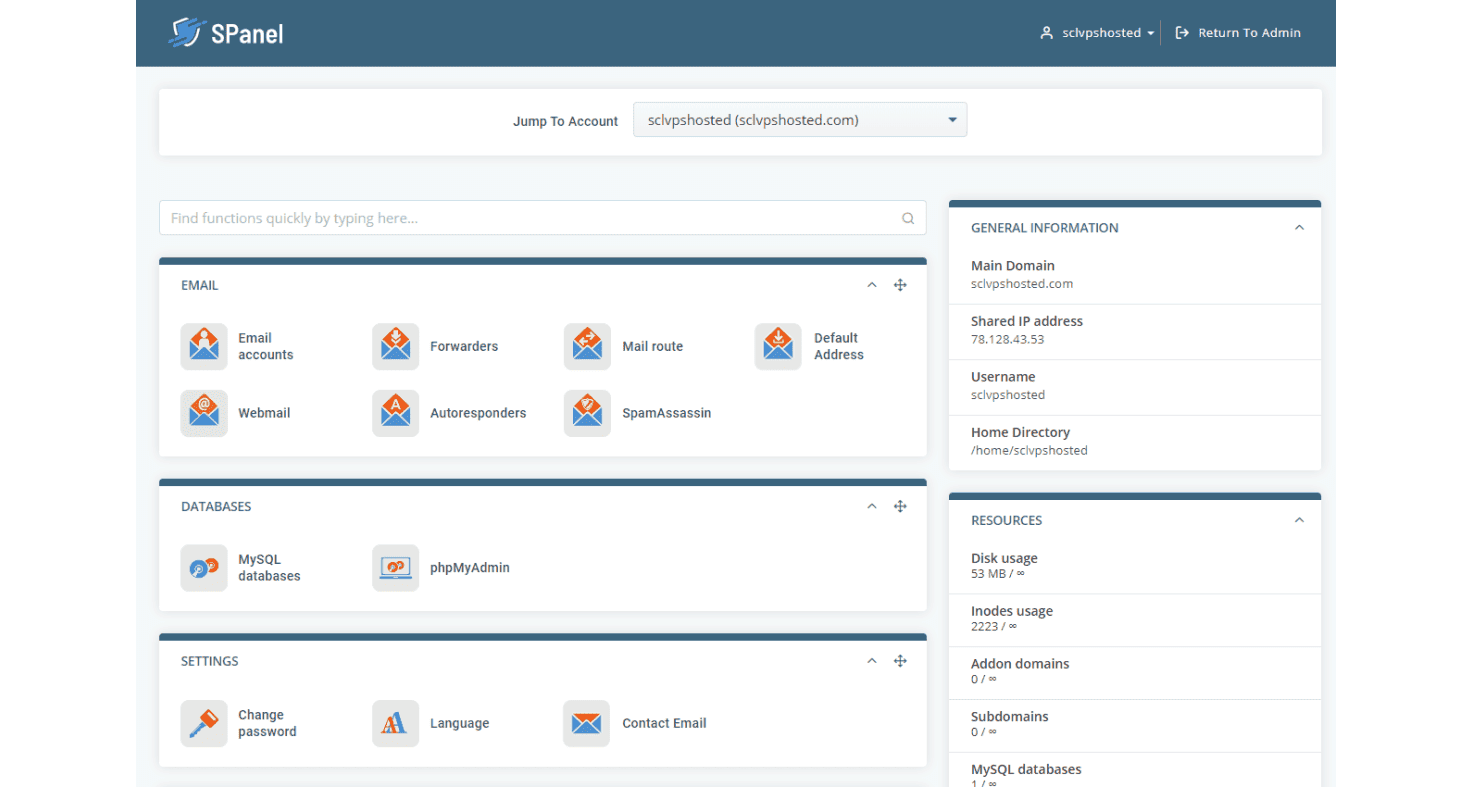
Task: Open the Email accounts link text
Action: 266,346
